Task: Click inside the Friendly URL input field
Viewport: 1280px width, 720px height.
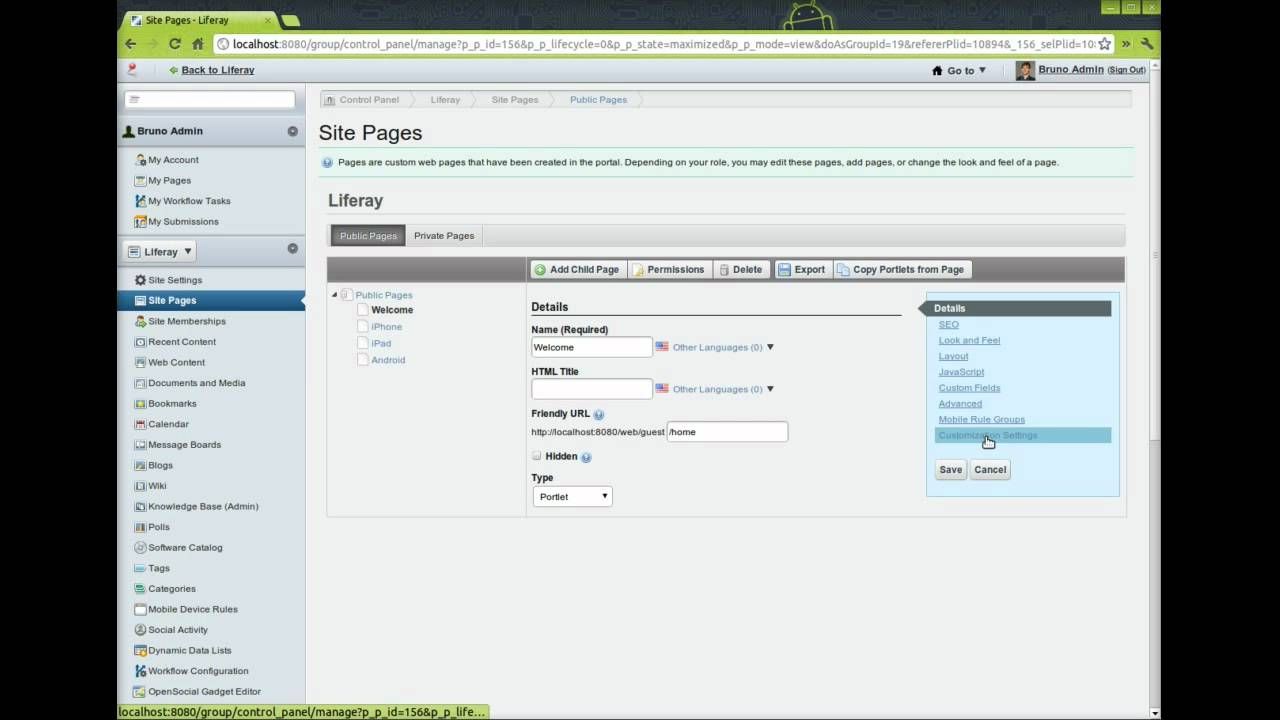Action: click(727, 431)
